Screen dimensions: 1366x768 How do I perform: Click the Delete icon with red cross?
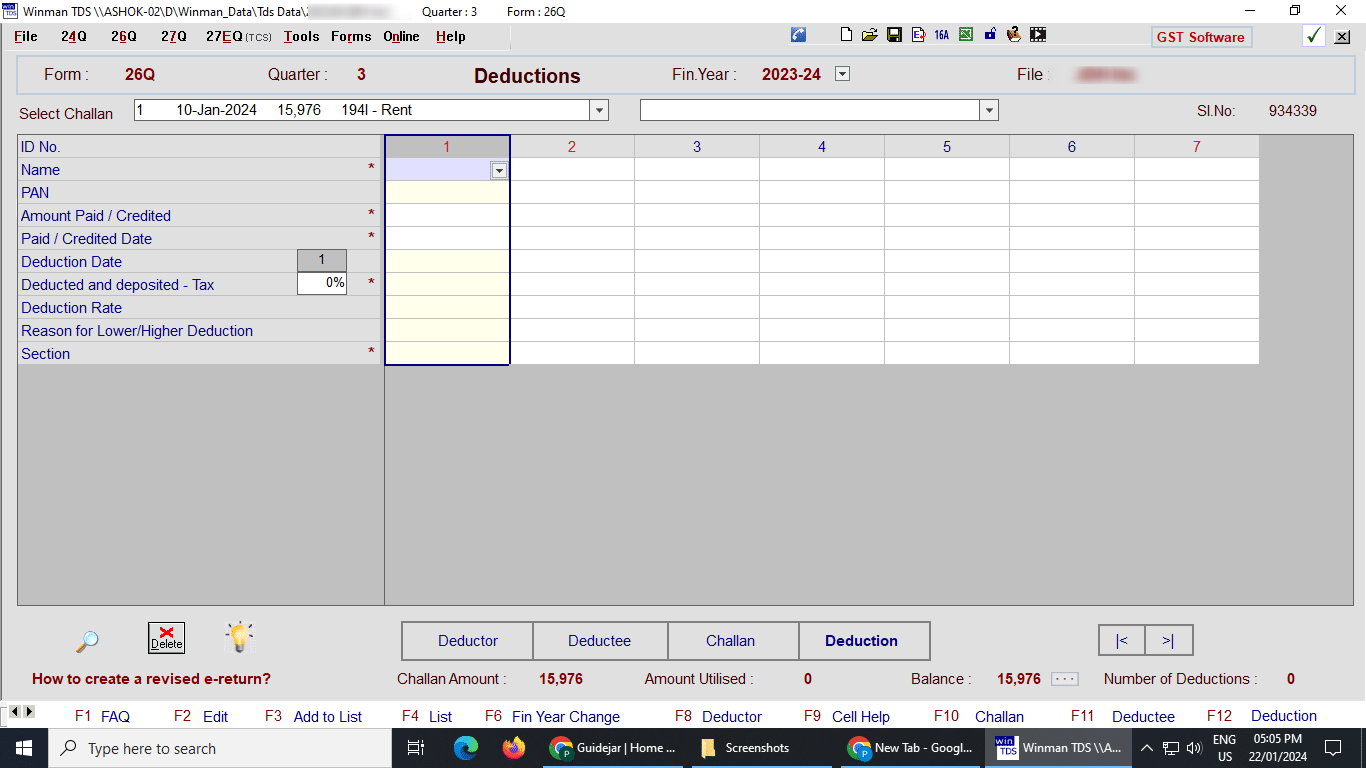[x=166, y=637]
